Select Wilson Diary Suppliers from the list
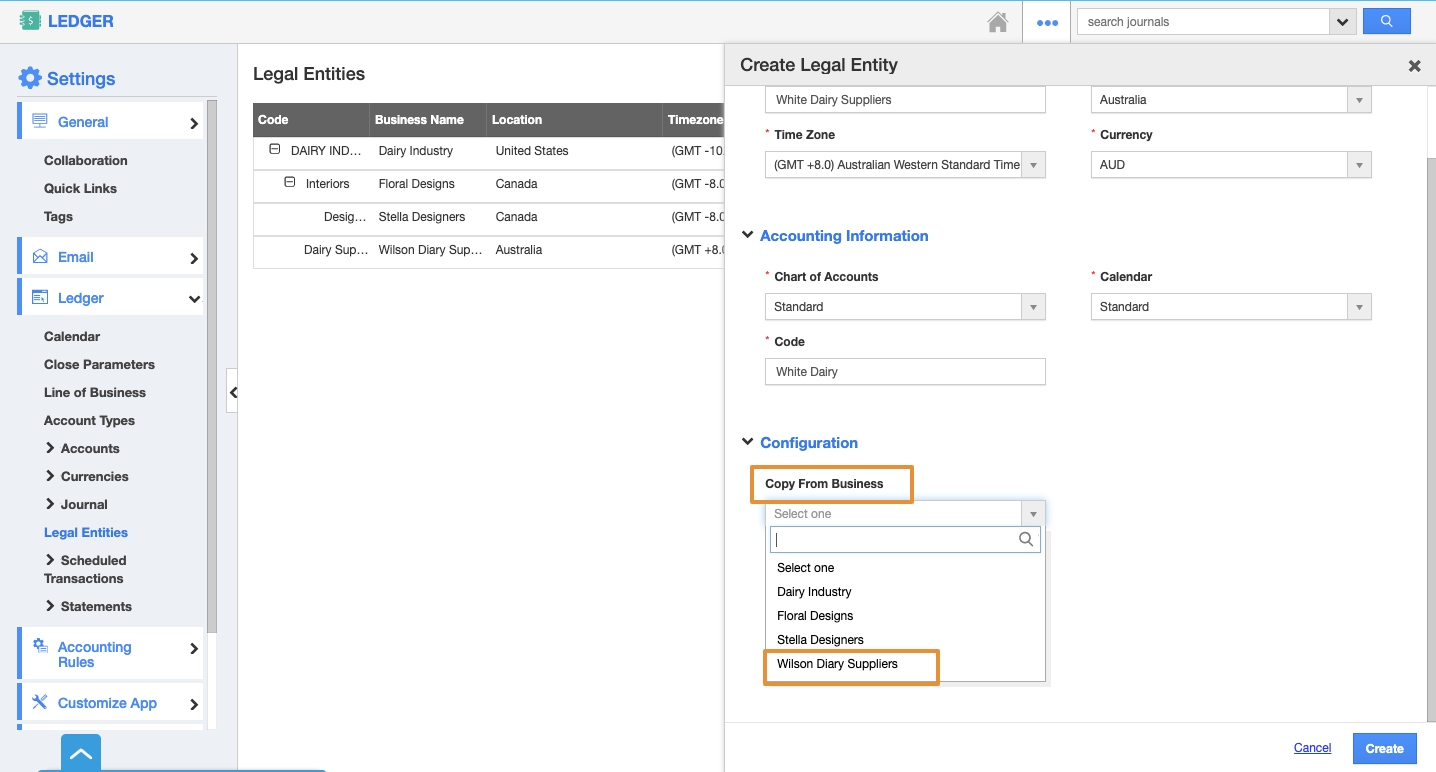The height and width of the screenshot is (772, 1436). tap(837, 664)
